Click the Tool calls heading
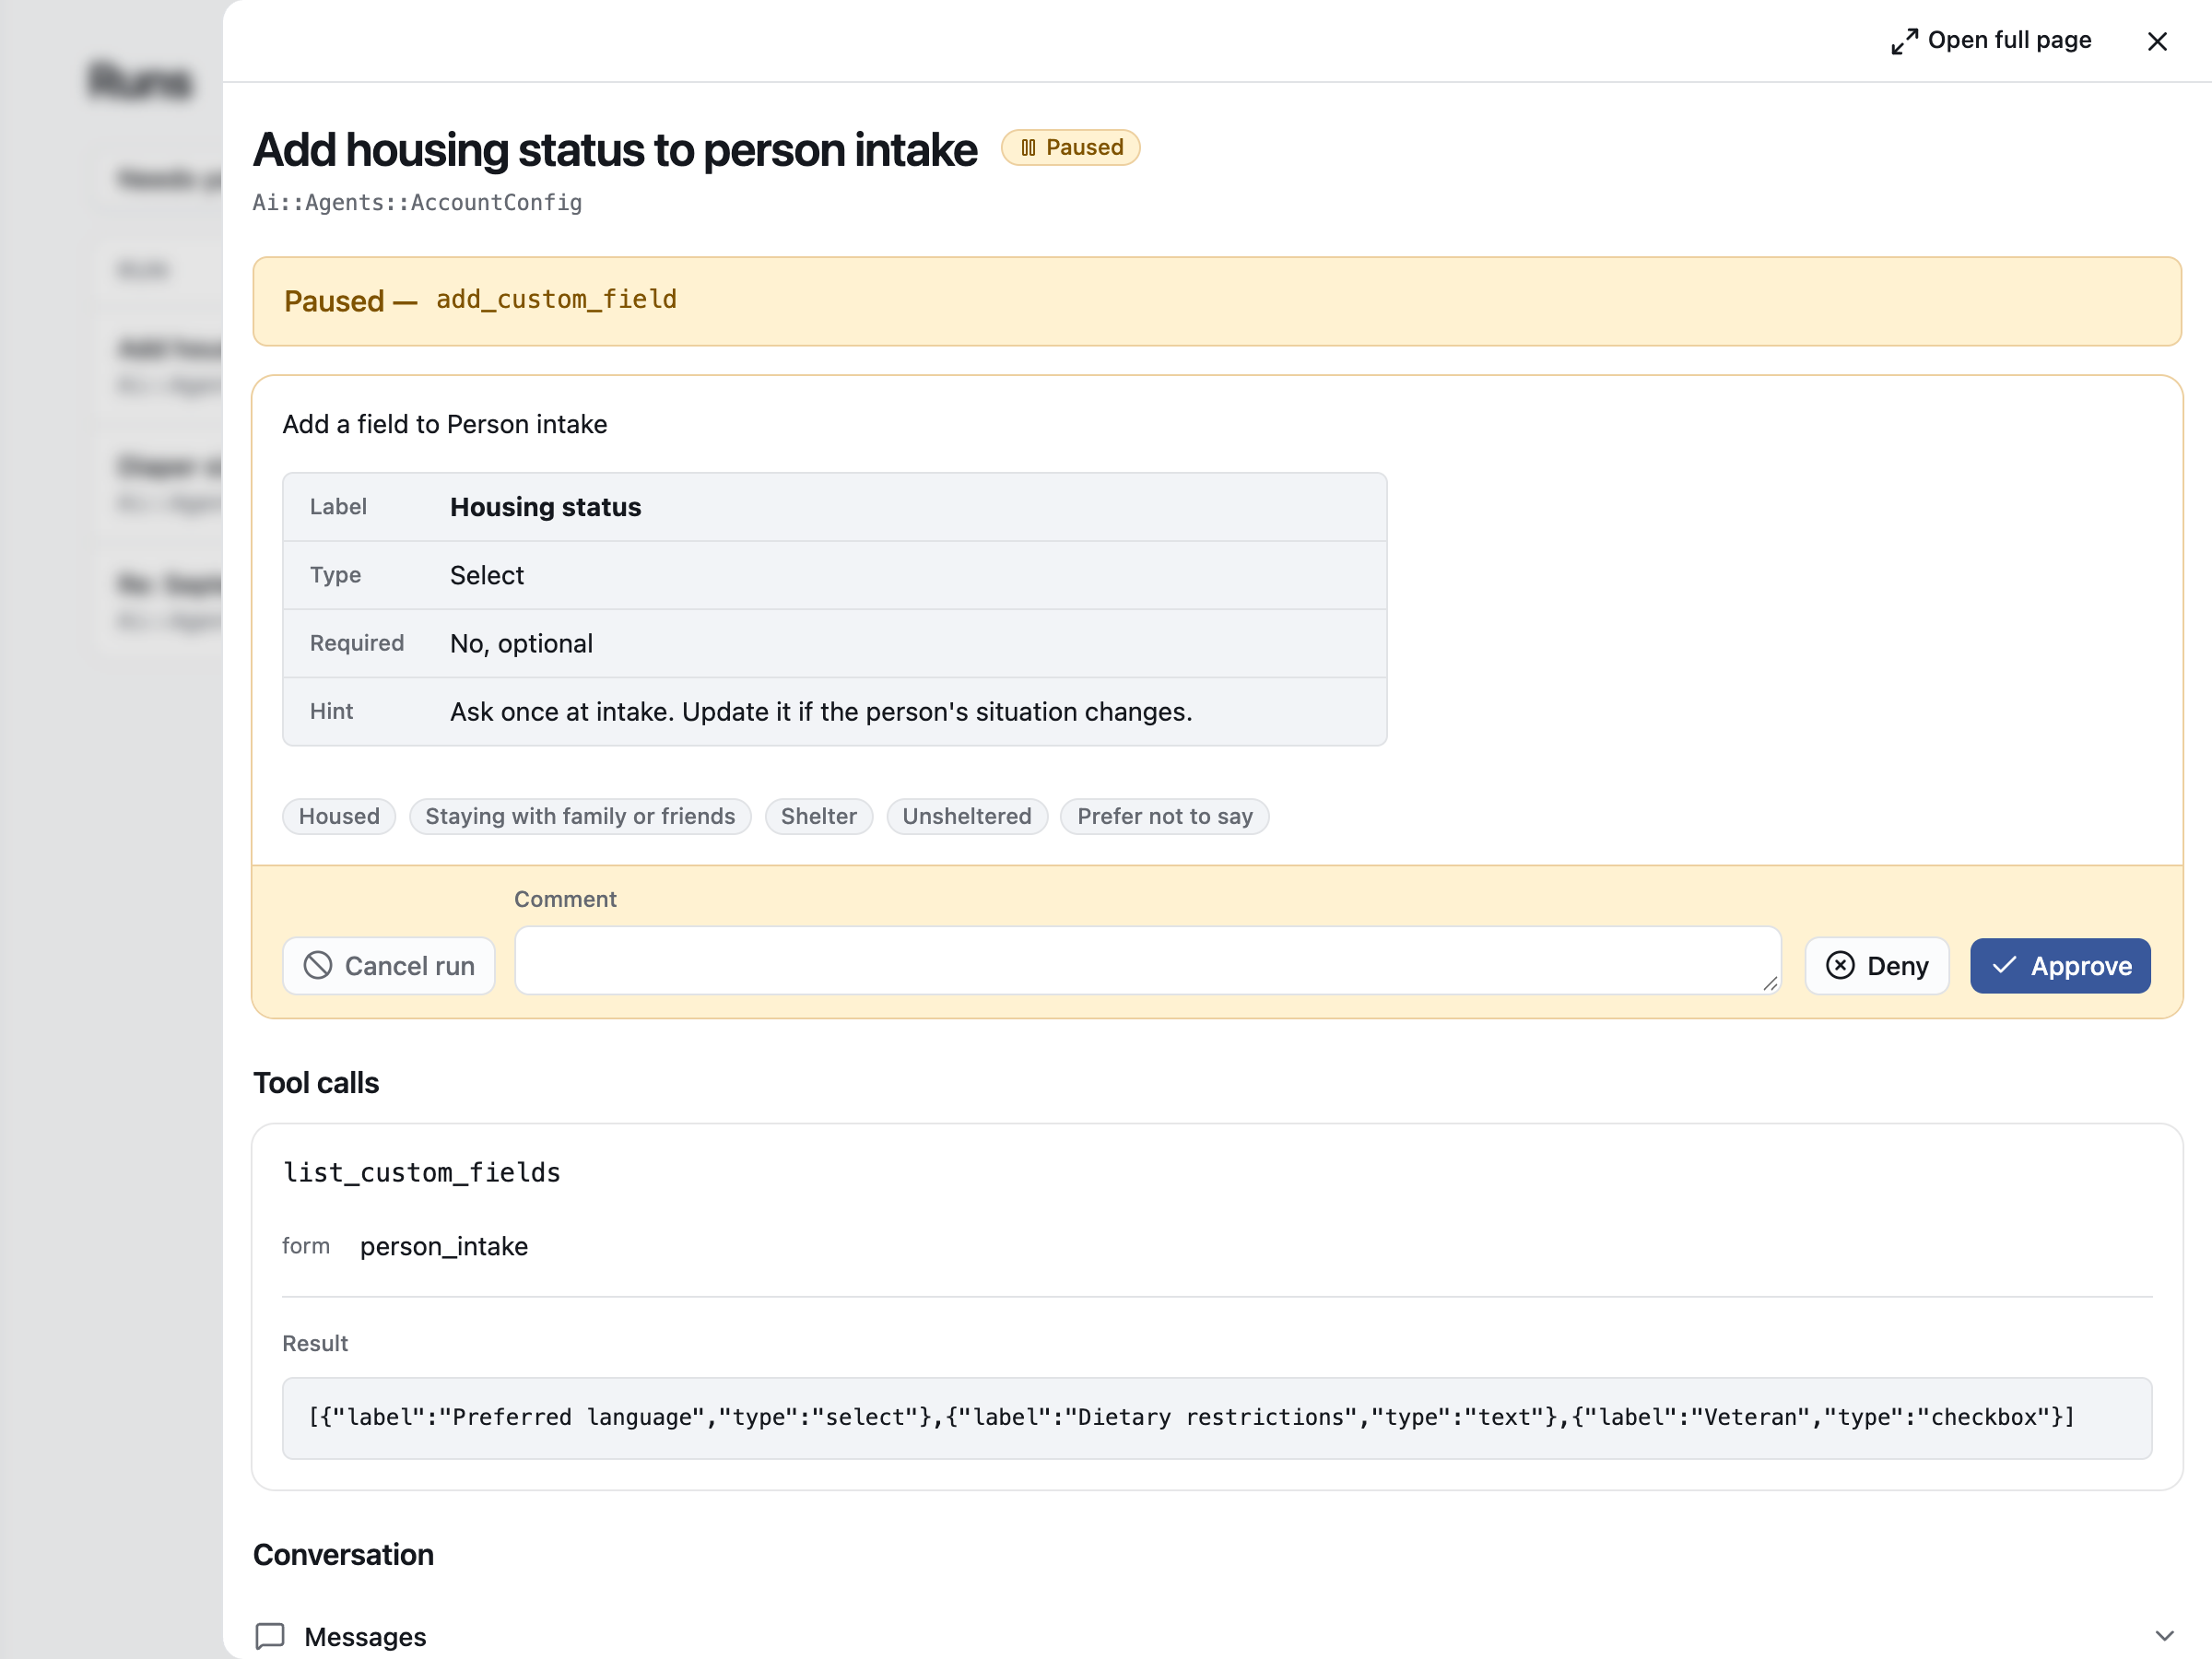Screen dimensions: 2212x1659 (316, 1083)
